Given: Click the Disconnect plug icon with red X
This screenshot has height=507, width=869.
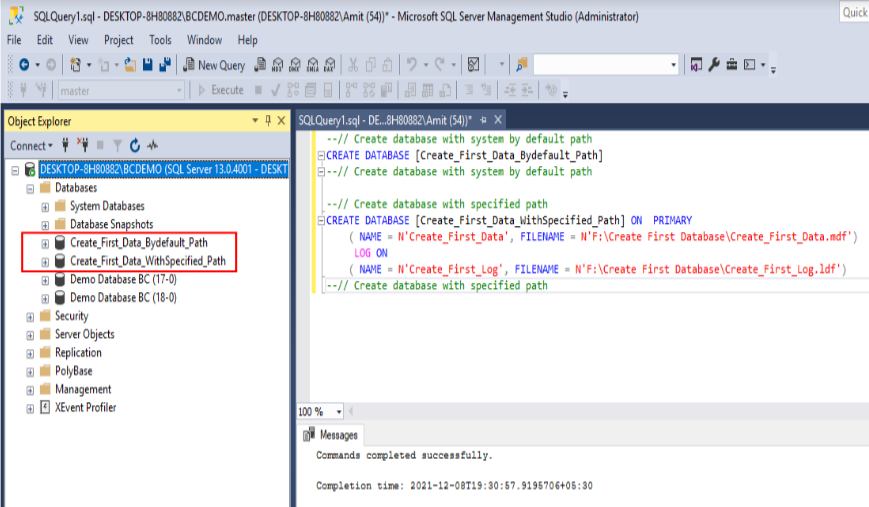Looking at the screenshot, I should [x=83, y=145].
